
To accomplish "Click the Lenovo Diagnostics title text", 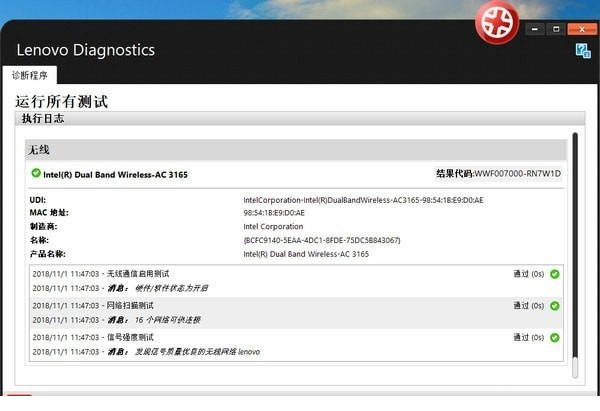I will 86,50.
